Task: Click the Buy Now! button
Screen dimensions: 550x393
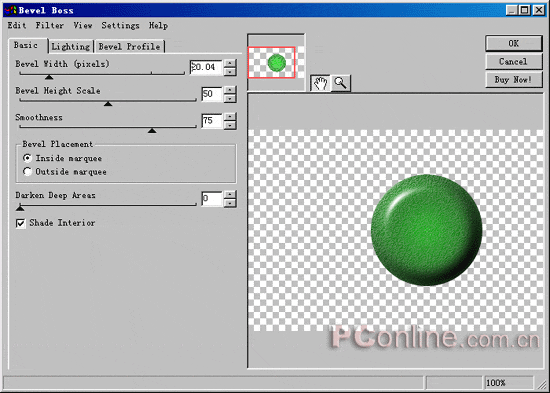Action: coord(514,80)
